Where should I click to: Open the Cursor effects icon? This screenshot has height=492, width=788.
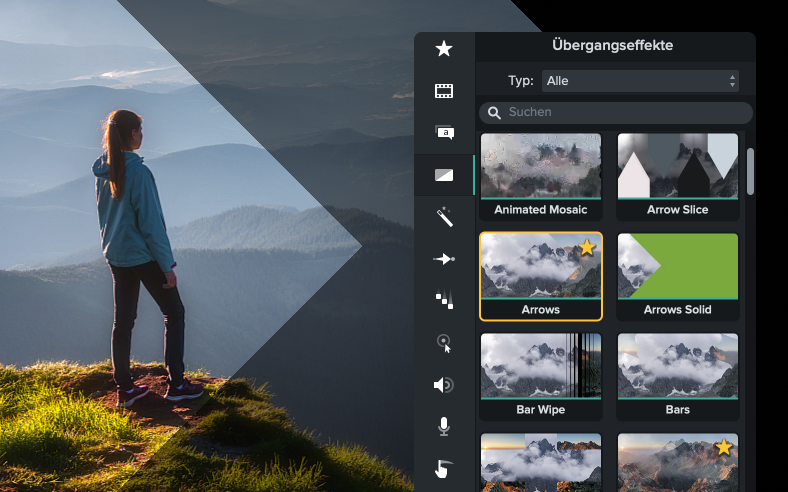pos(444,343)
